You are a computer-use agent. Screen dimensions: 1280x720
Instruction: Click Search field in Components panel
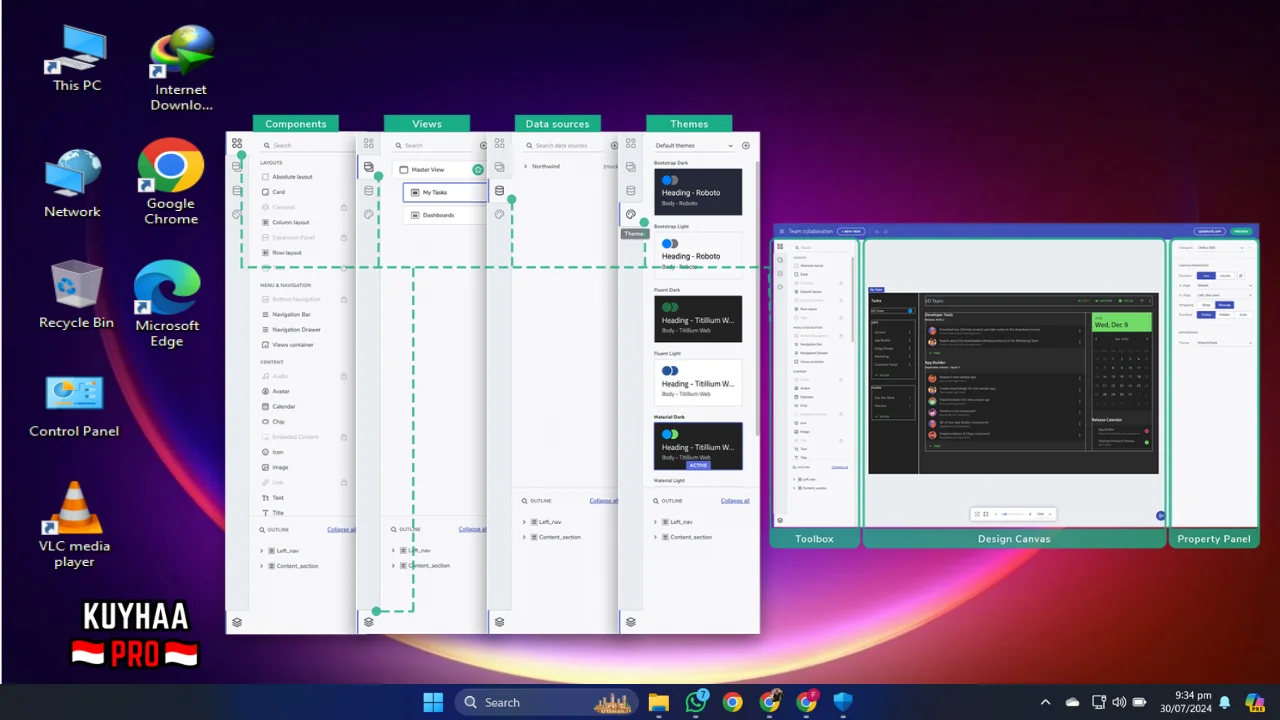click(x=305, y=145)
